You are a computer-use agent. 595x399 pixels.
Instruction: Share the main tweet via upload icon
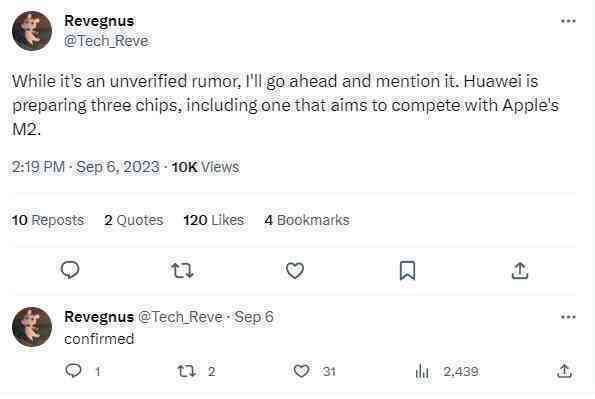point(520,270)
